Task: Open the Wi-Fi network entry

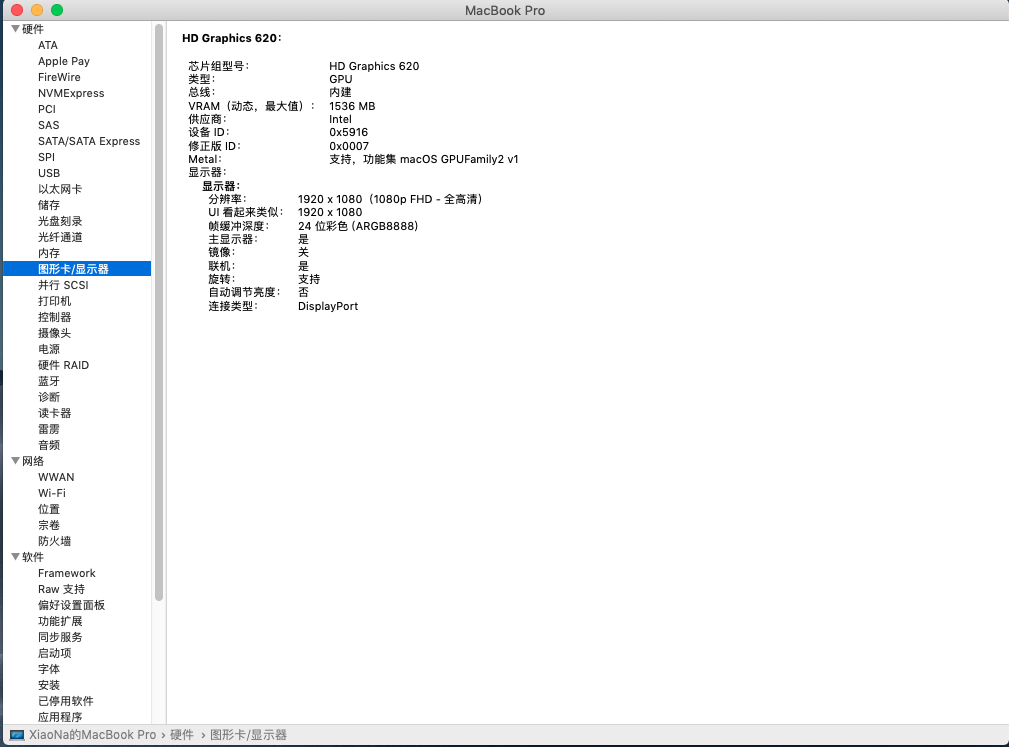Action: click(x=51, y=493)
